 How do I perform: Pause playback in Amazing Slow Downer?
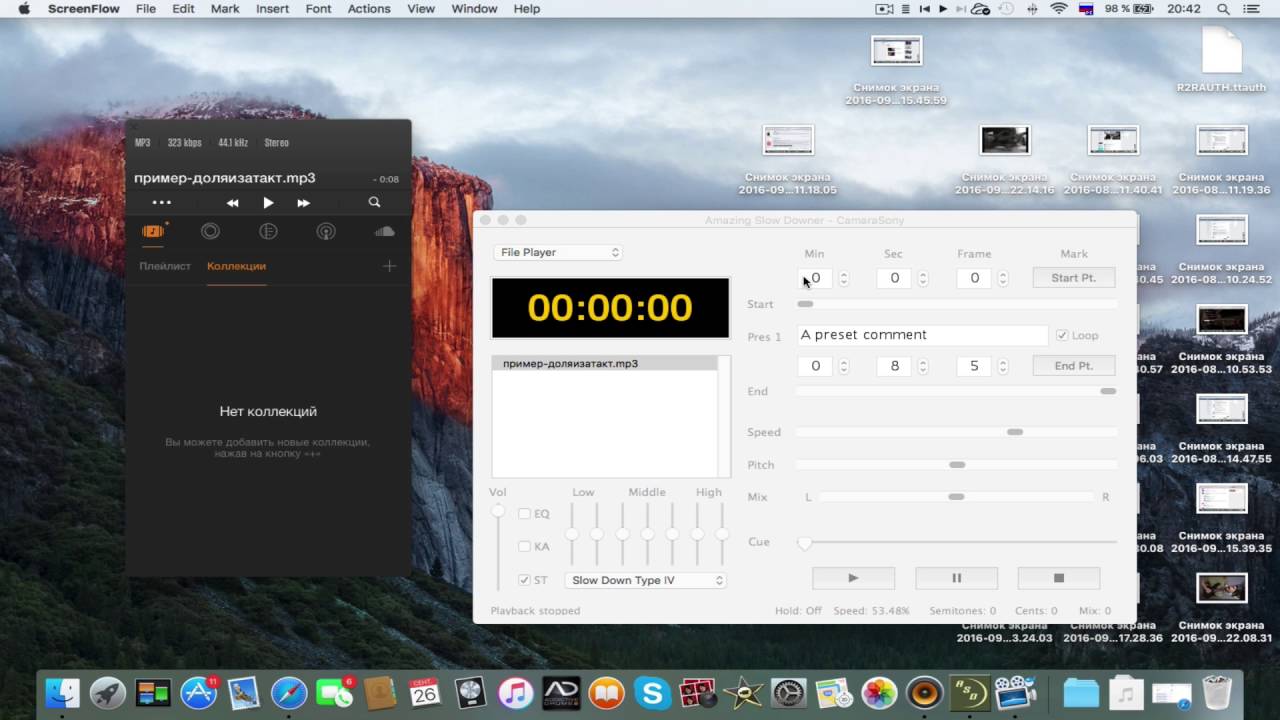[956, 578]
